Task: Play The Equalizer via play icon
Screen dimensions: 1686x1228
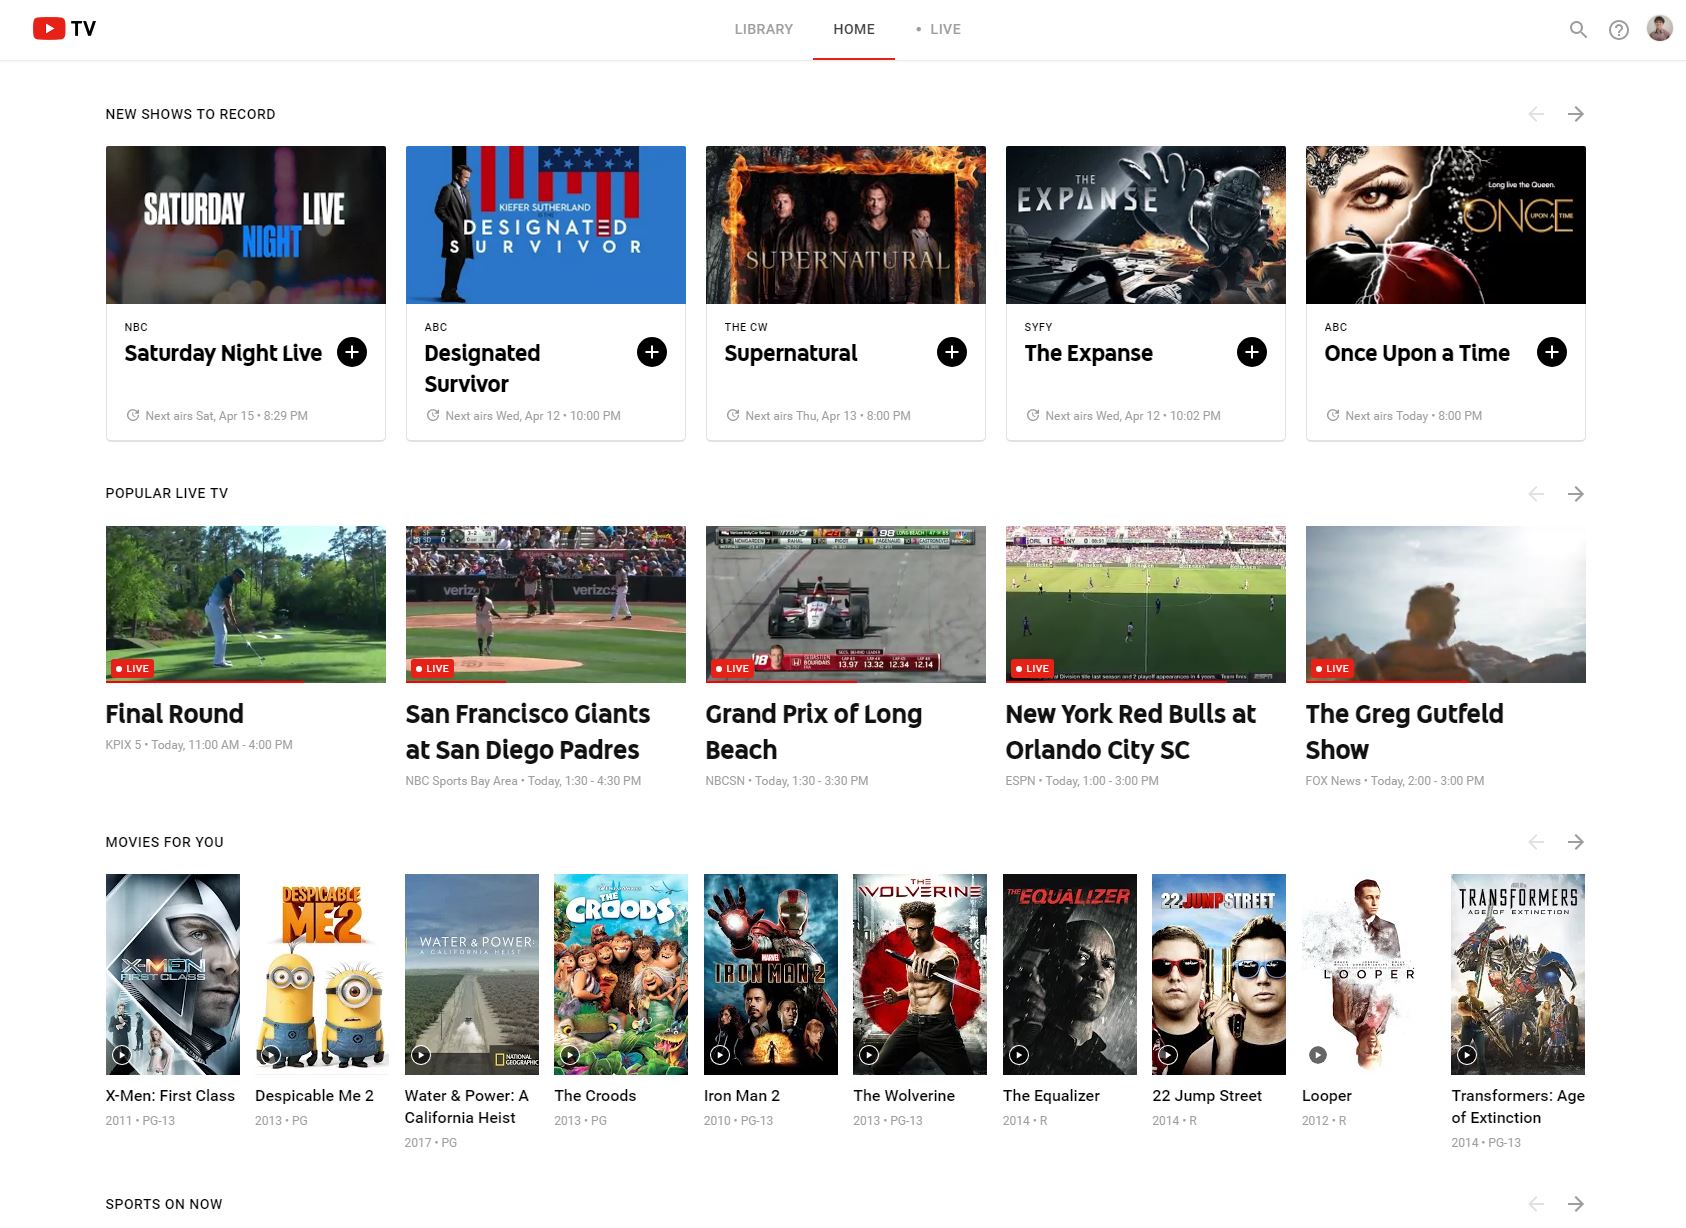Action: 1019,1054
